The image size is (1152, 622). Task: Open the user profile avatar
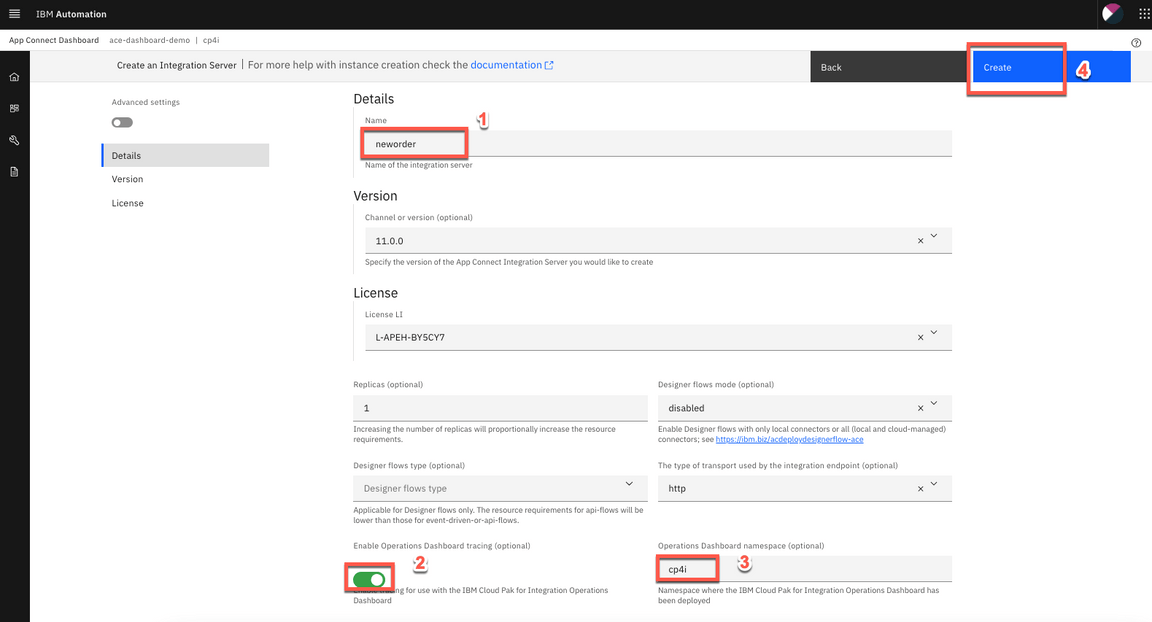coord(1112,13)
